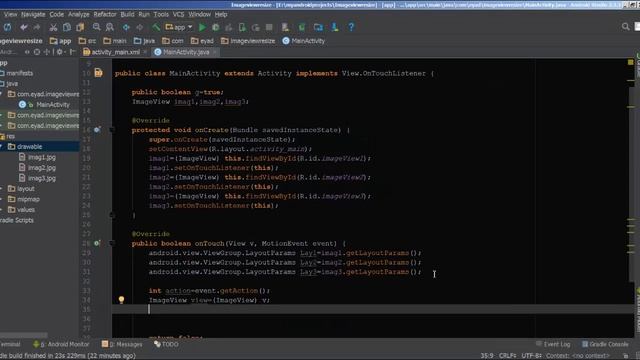This screenshot has width=640, height=360.
Task: Select Gradle Scripts in project tree
Action: click(16, 220)
